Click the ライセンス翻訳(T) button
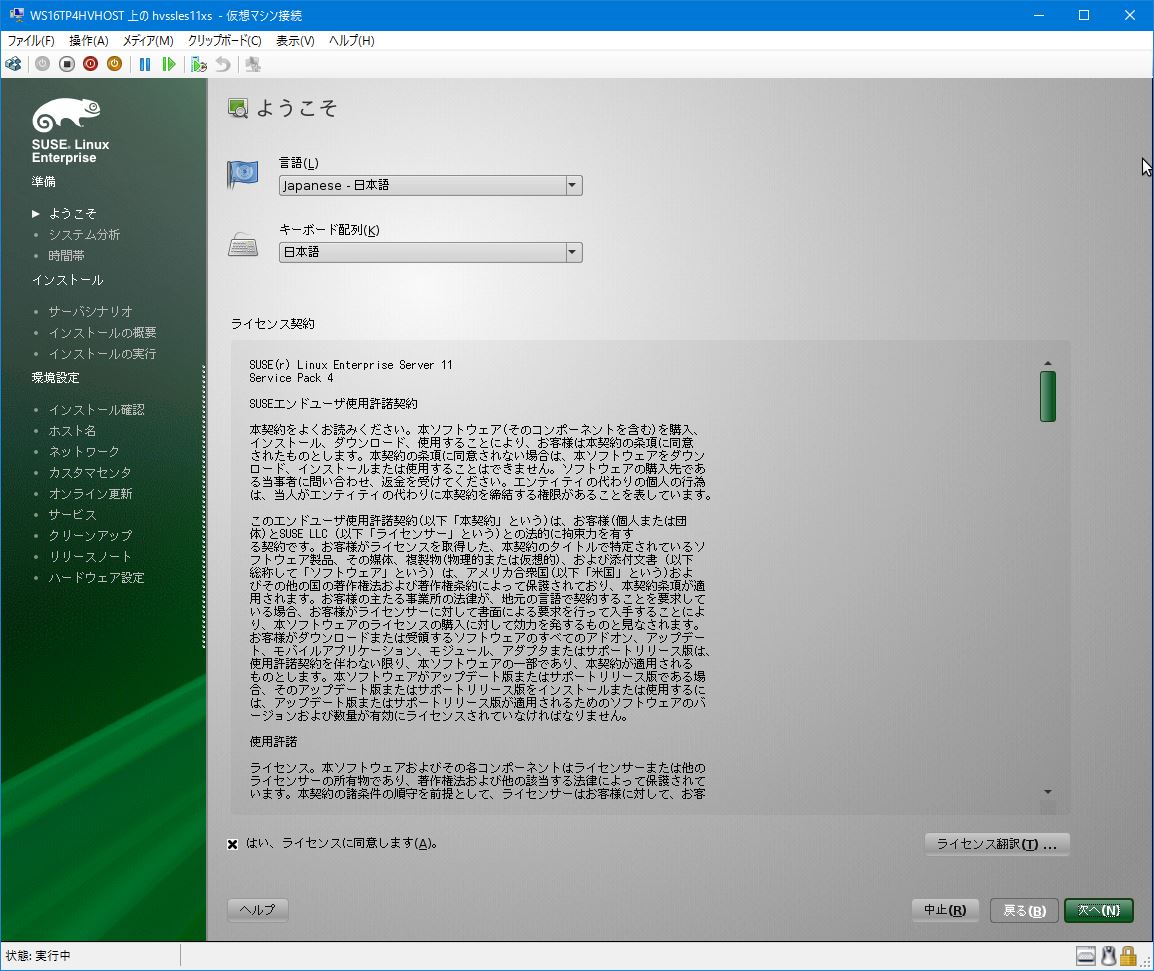The width and height of the screenshot is (1154, 971). [997, 844]
